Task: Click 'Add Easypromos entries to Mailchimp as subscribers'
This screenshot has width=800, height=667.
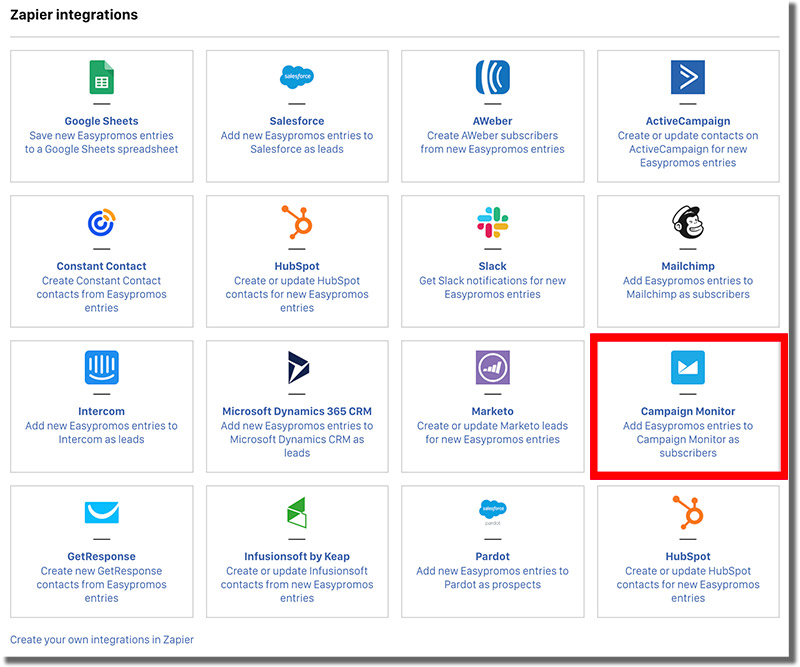Action: [x=688, y=287]
